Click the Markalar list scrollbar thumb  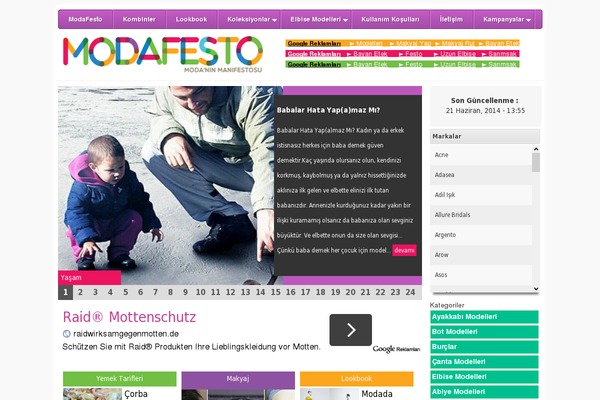(x=536, y=163)
